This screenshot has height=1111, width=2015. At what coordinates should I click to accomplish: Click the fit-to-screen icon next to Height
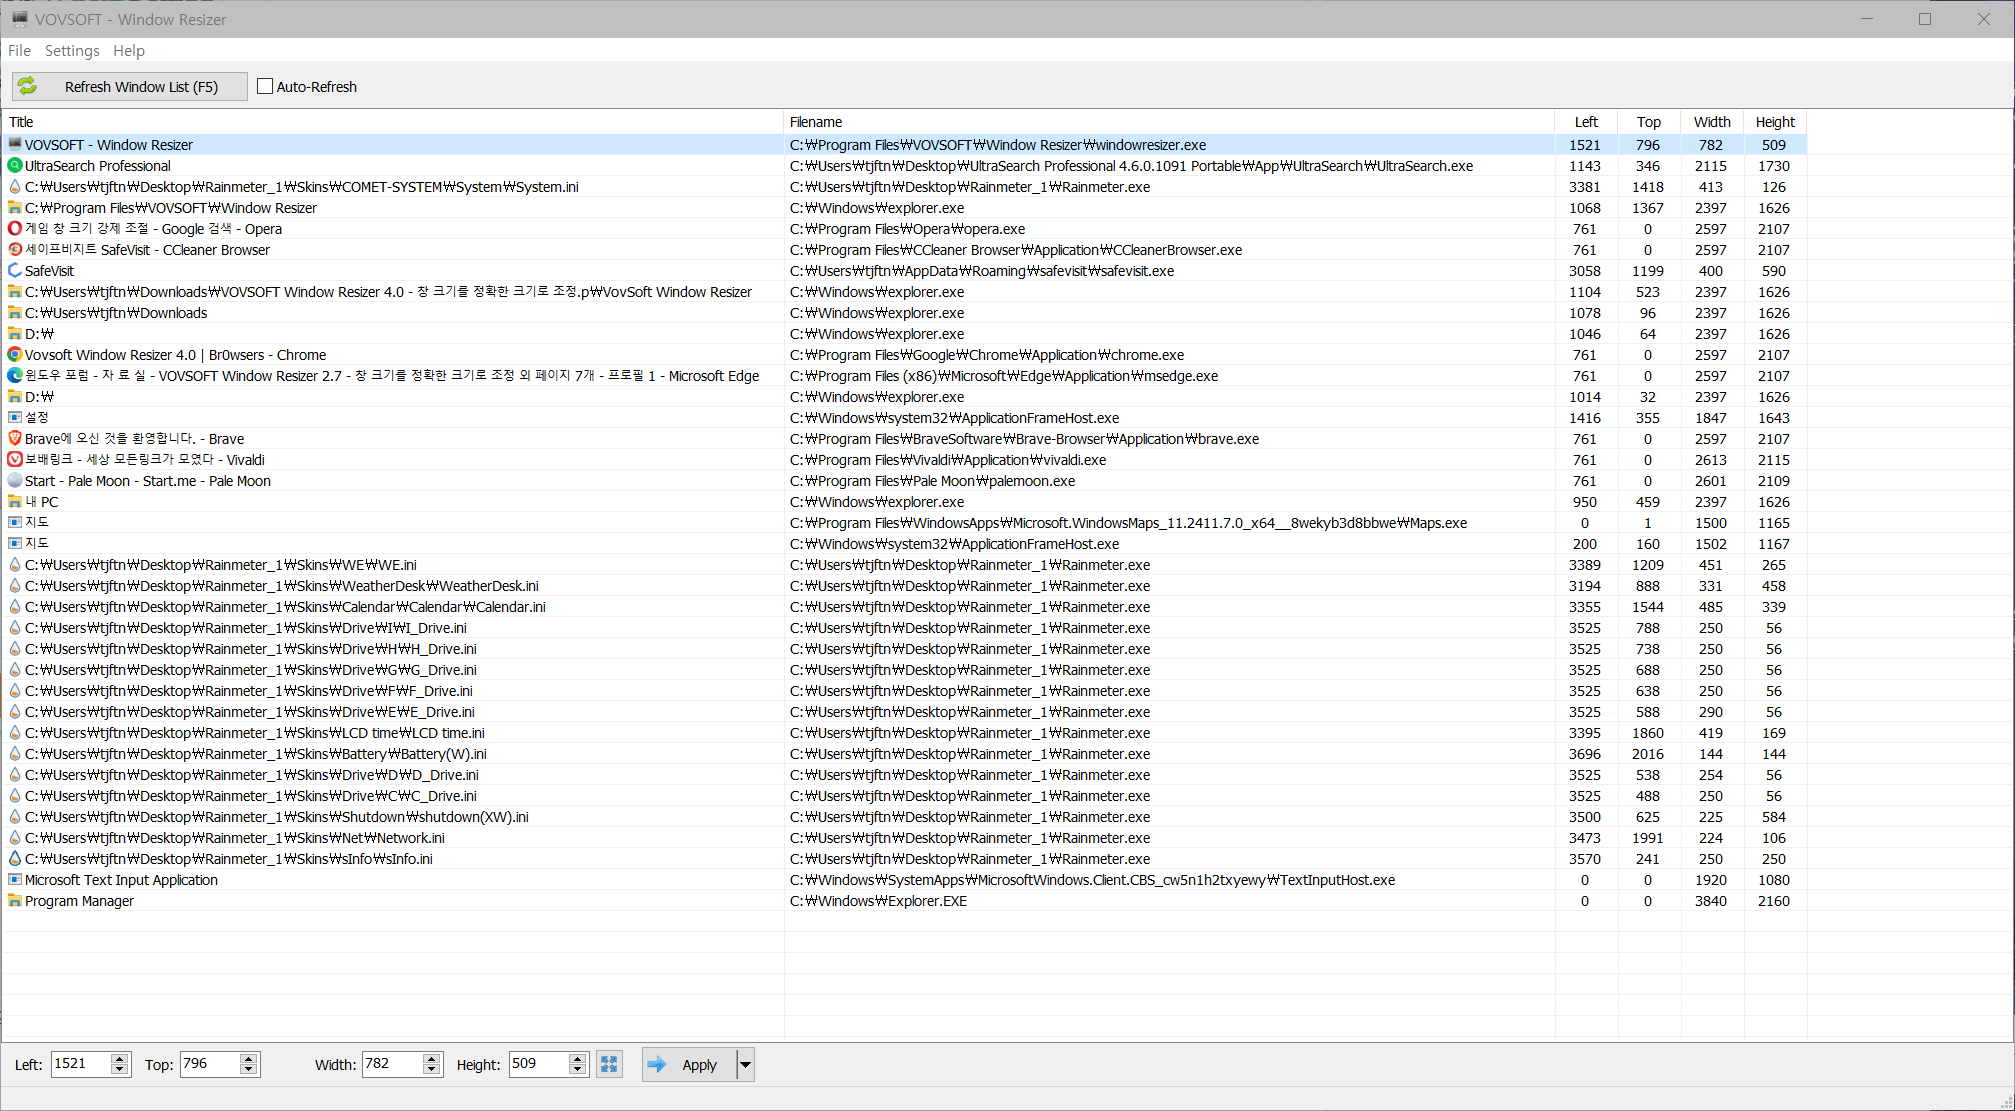coord(609,1065)
